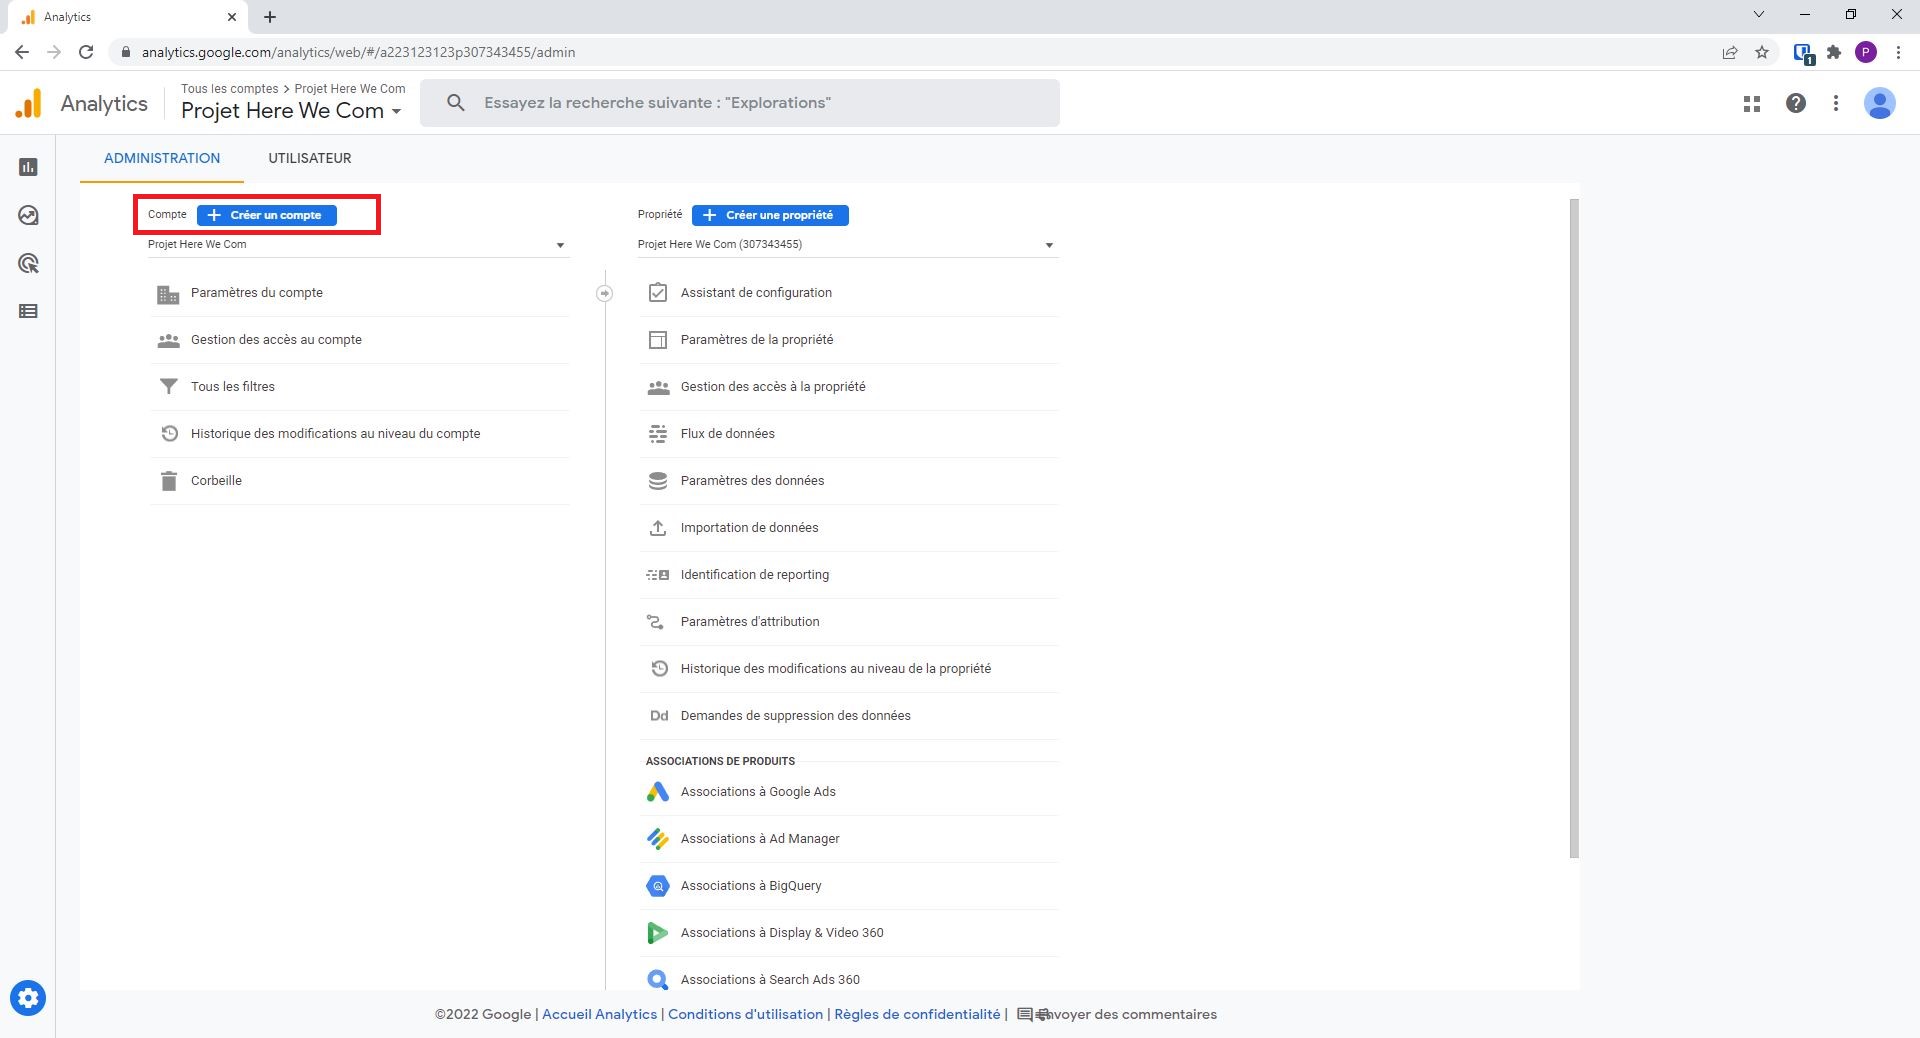The width and height of the screenshot is (1920, 1038).
Task: Click the Gestion des accès au compte people icon
Action: (x=168, y=341)
